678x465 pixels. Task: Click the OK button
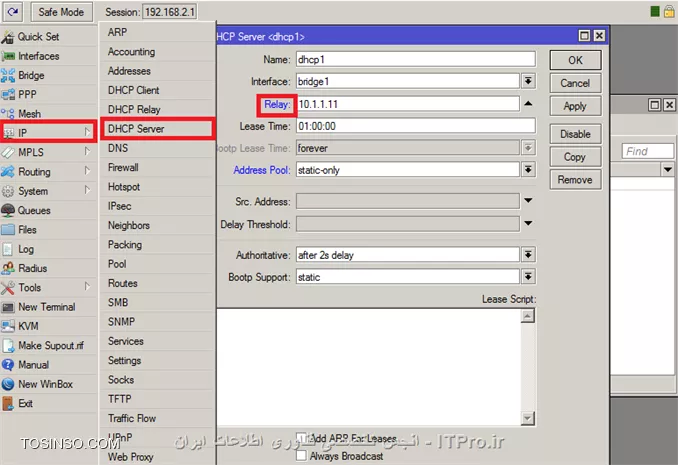[575, 60]
